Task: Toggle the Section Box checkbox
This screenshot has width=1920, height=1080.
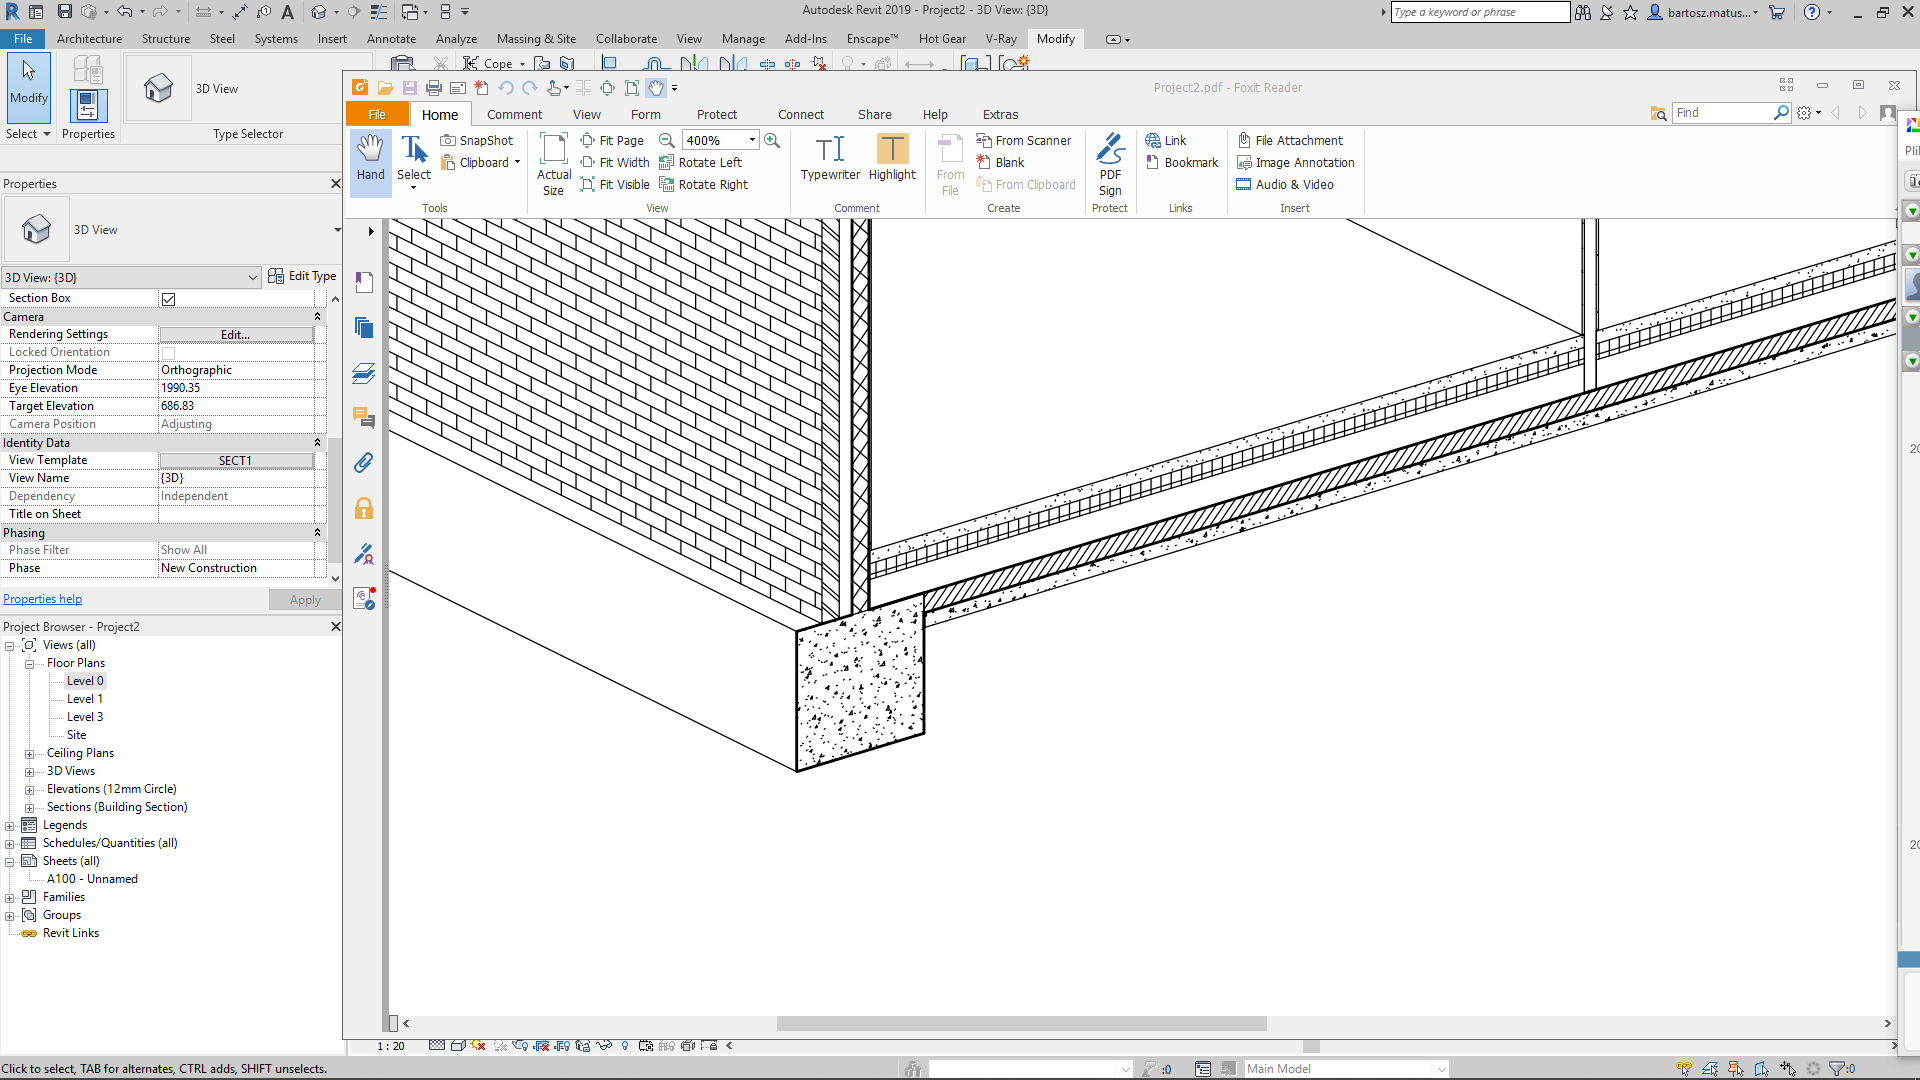Action: click(169, 299)
